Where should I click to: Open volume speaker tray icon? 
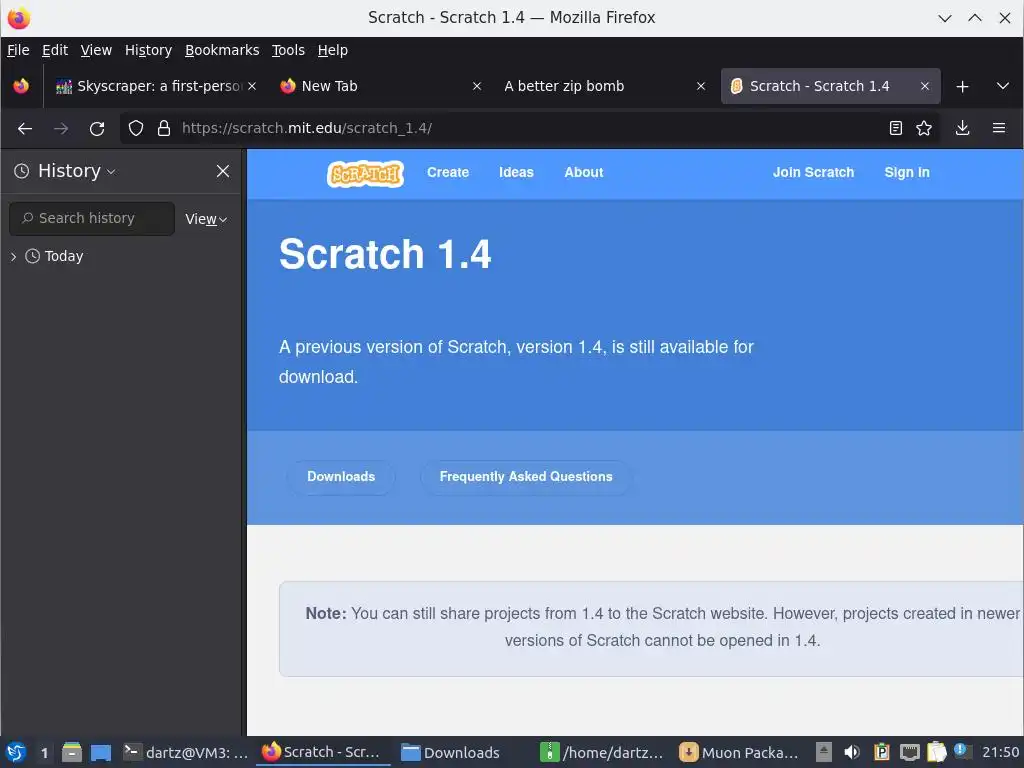(x=852, y=752)
